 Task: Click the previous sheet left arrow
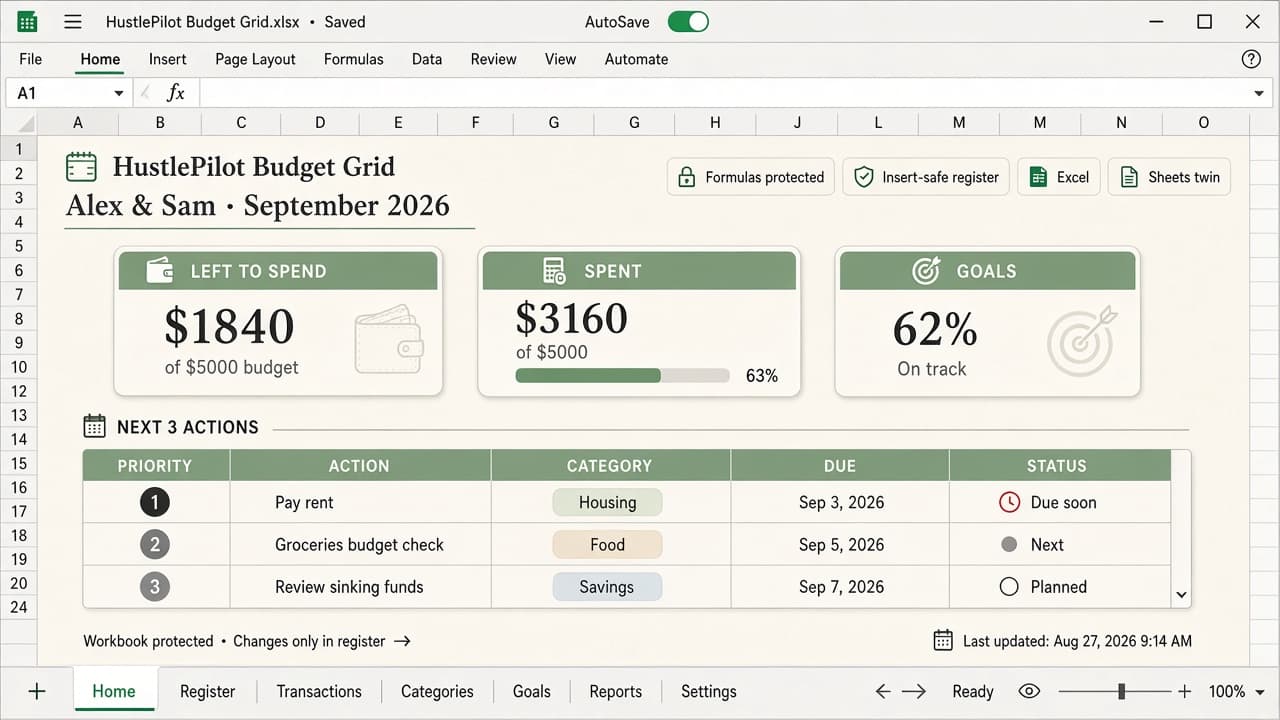click(883, 691)
